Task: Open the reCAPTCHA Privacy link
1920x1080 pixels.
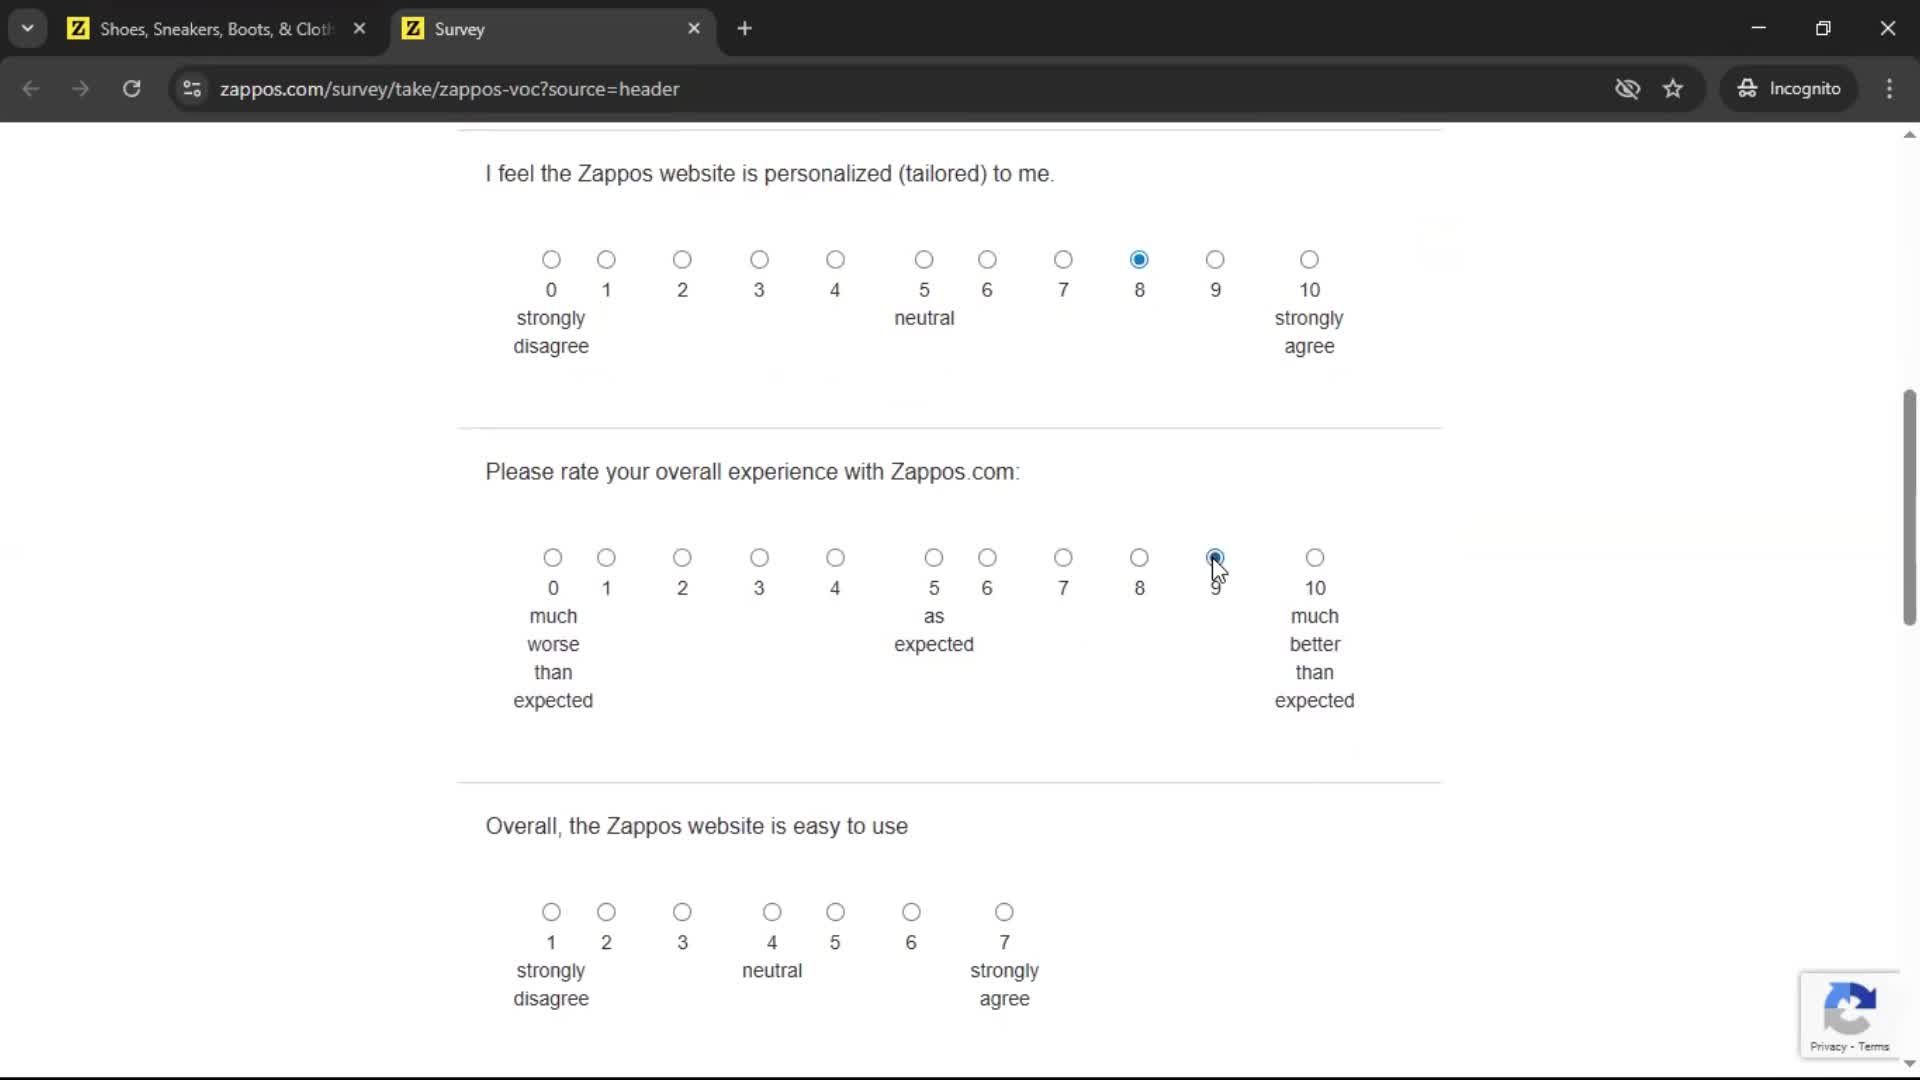Action: coord(1827,1047)
